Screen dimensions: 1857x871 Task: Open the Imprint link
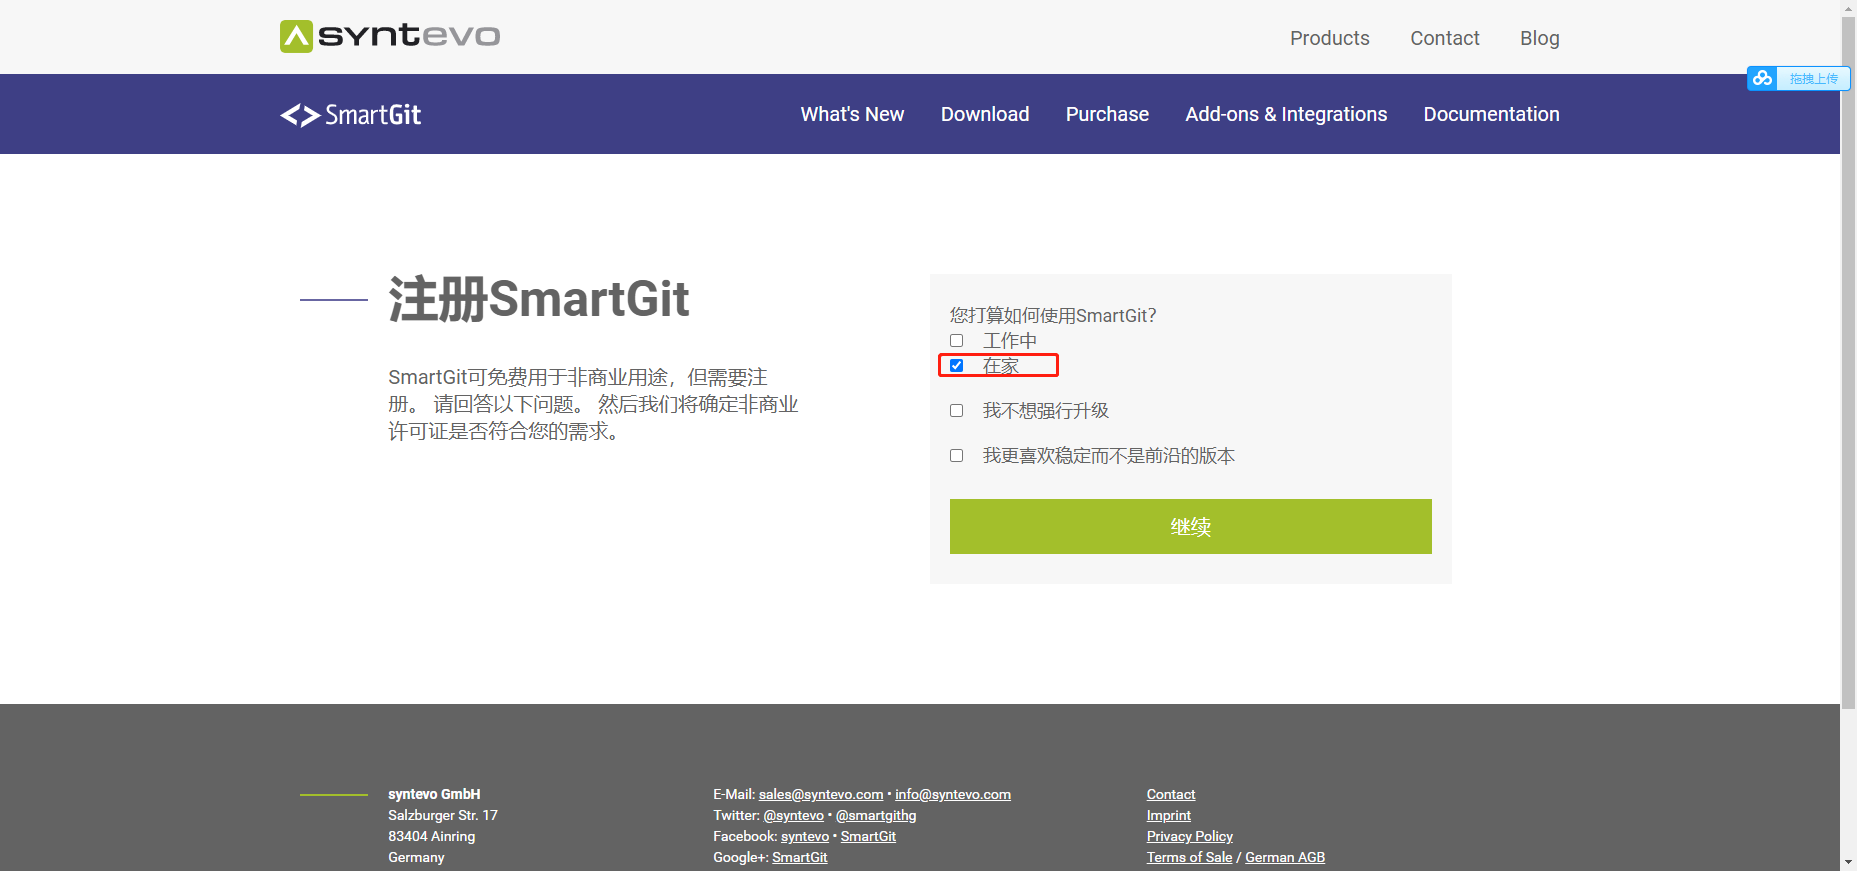point(1169,815)
